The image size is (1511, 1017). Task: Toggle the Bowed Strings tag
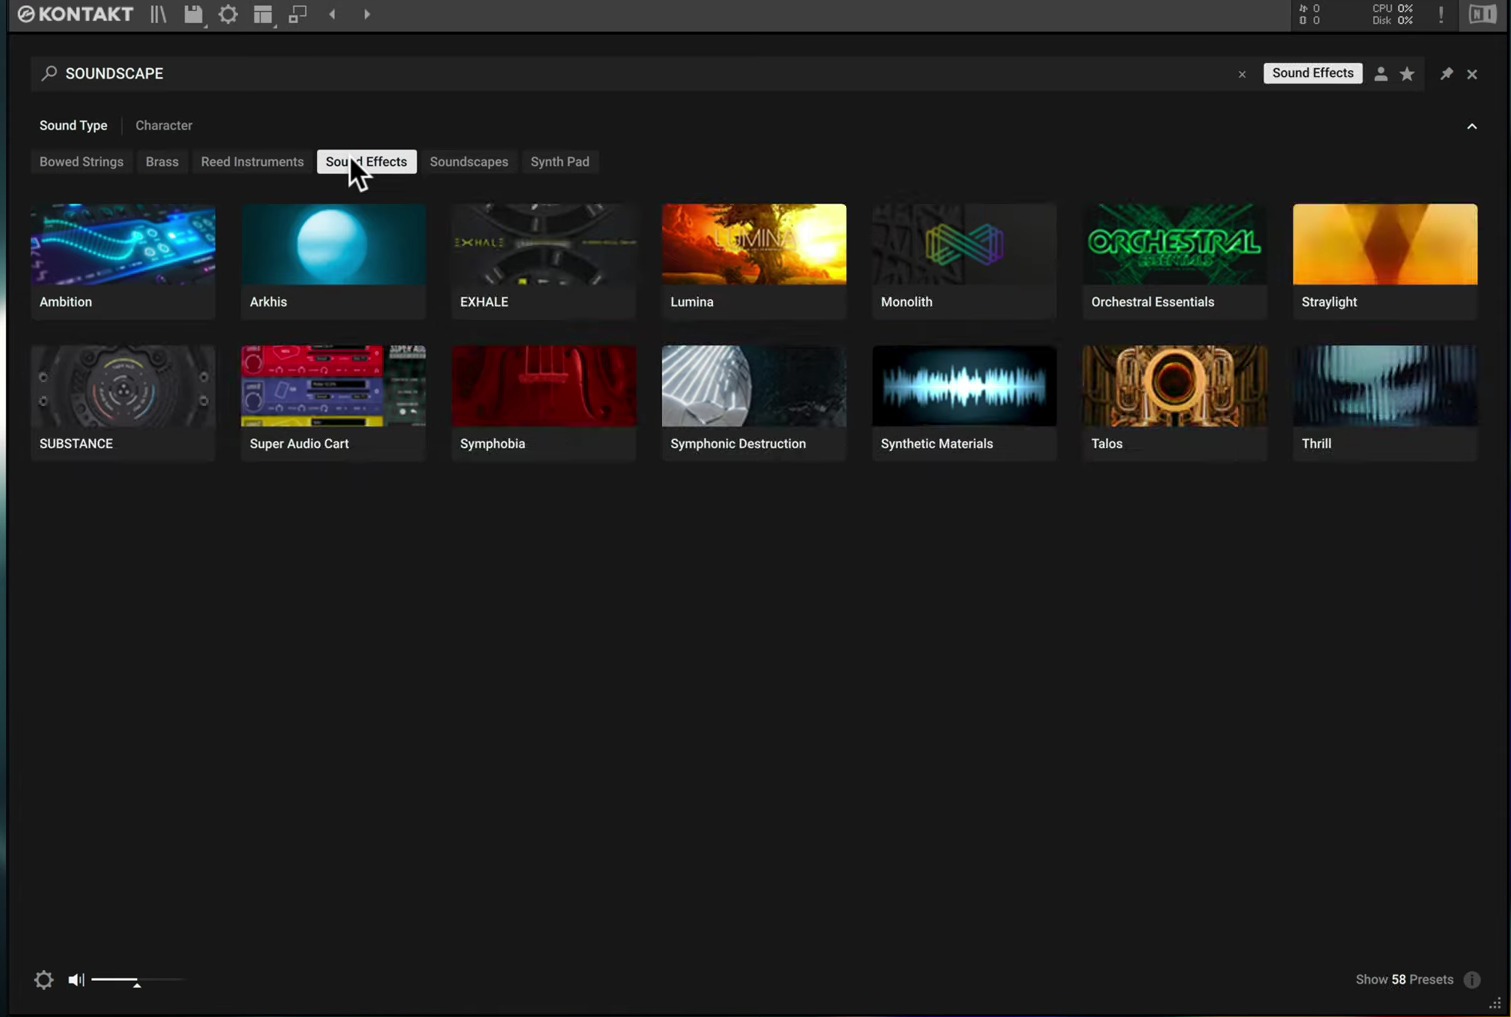pos(81,162)
